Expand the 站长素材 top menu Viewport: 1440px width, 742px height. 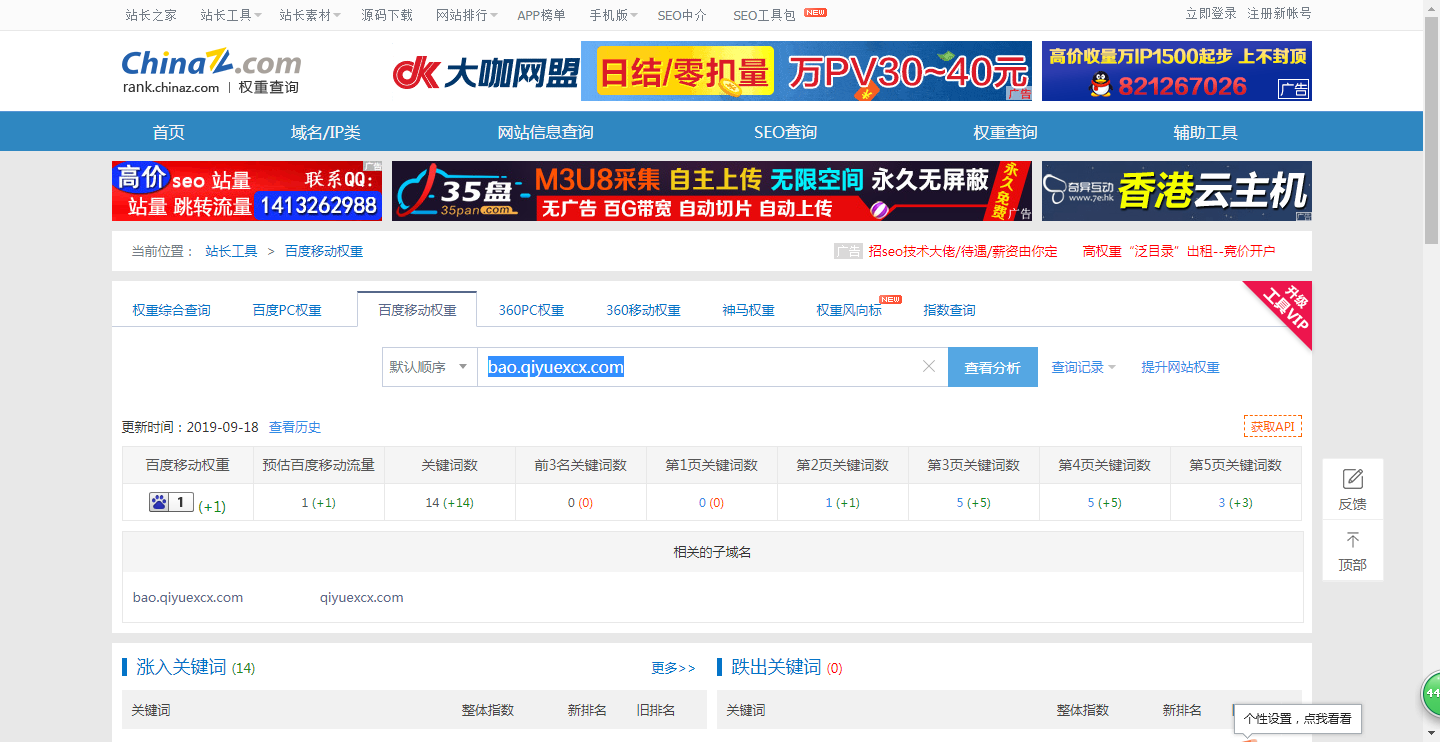(x=310, y=15)
